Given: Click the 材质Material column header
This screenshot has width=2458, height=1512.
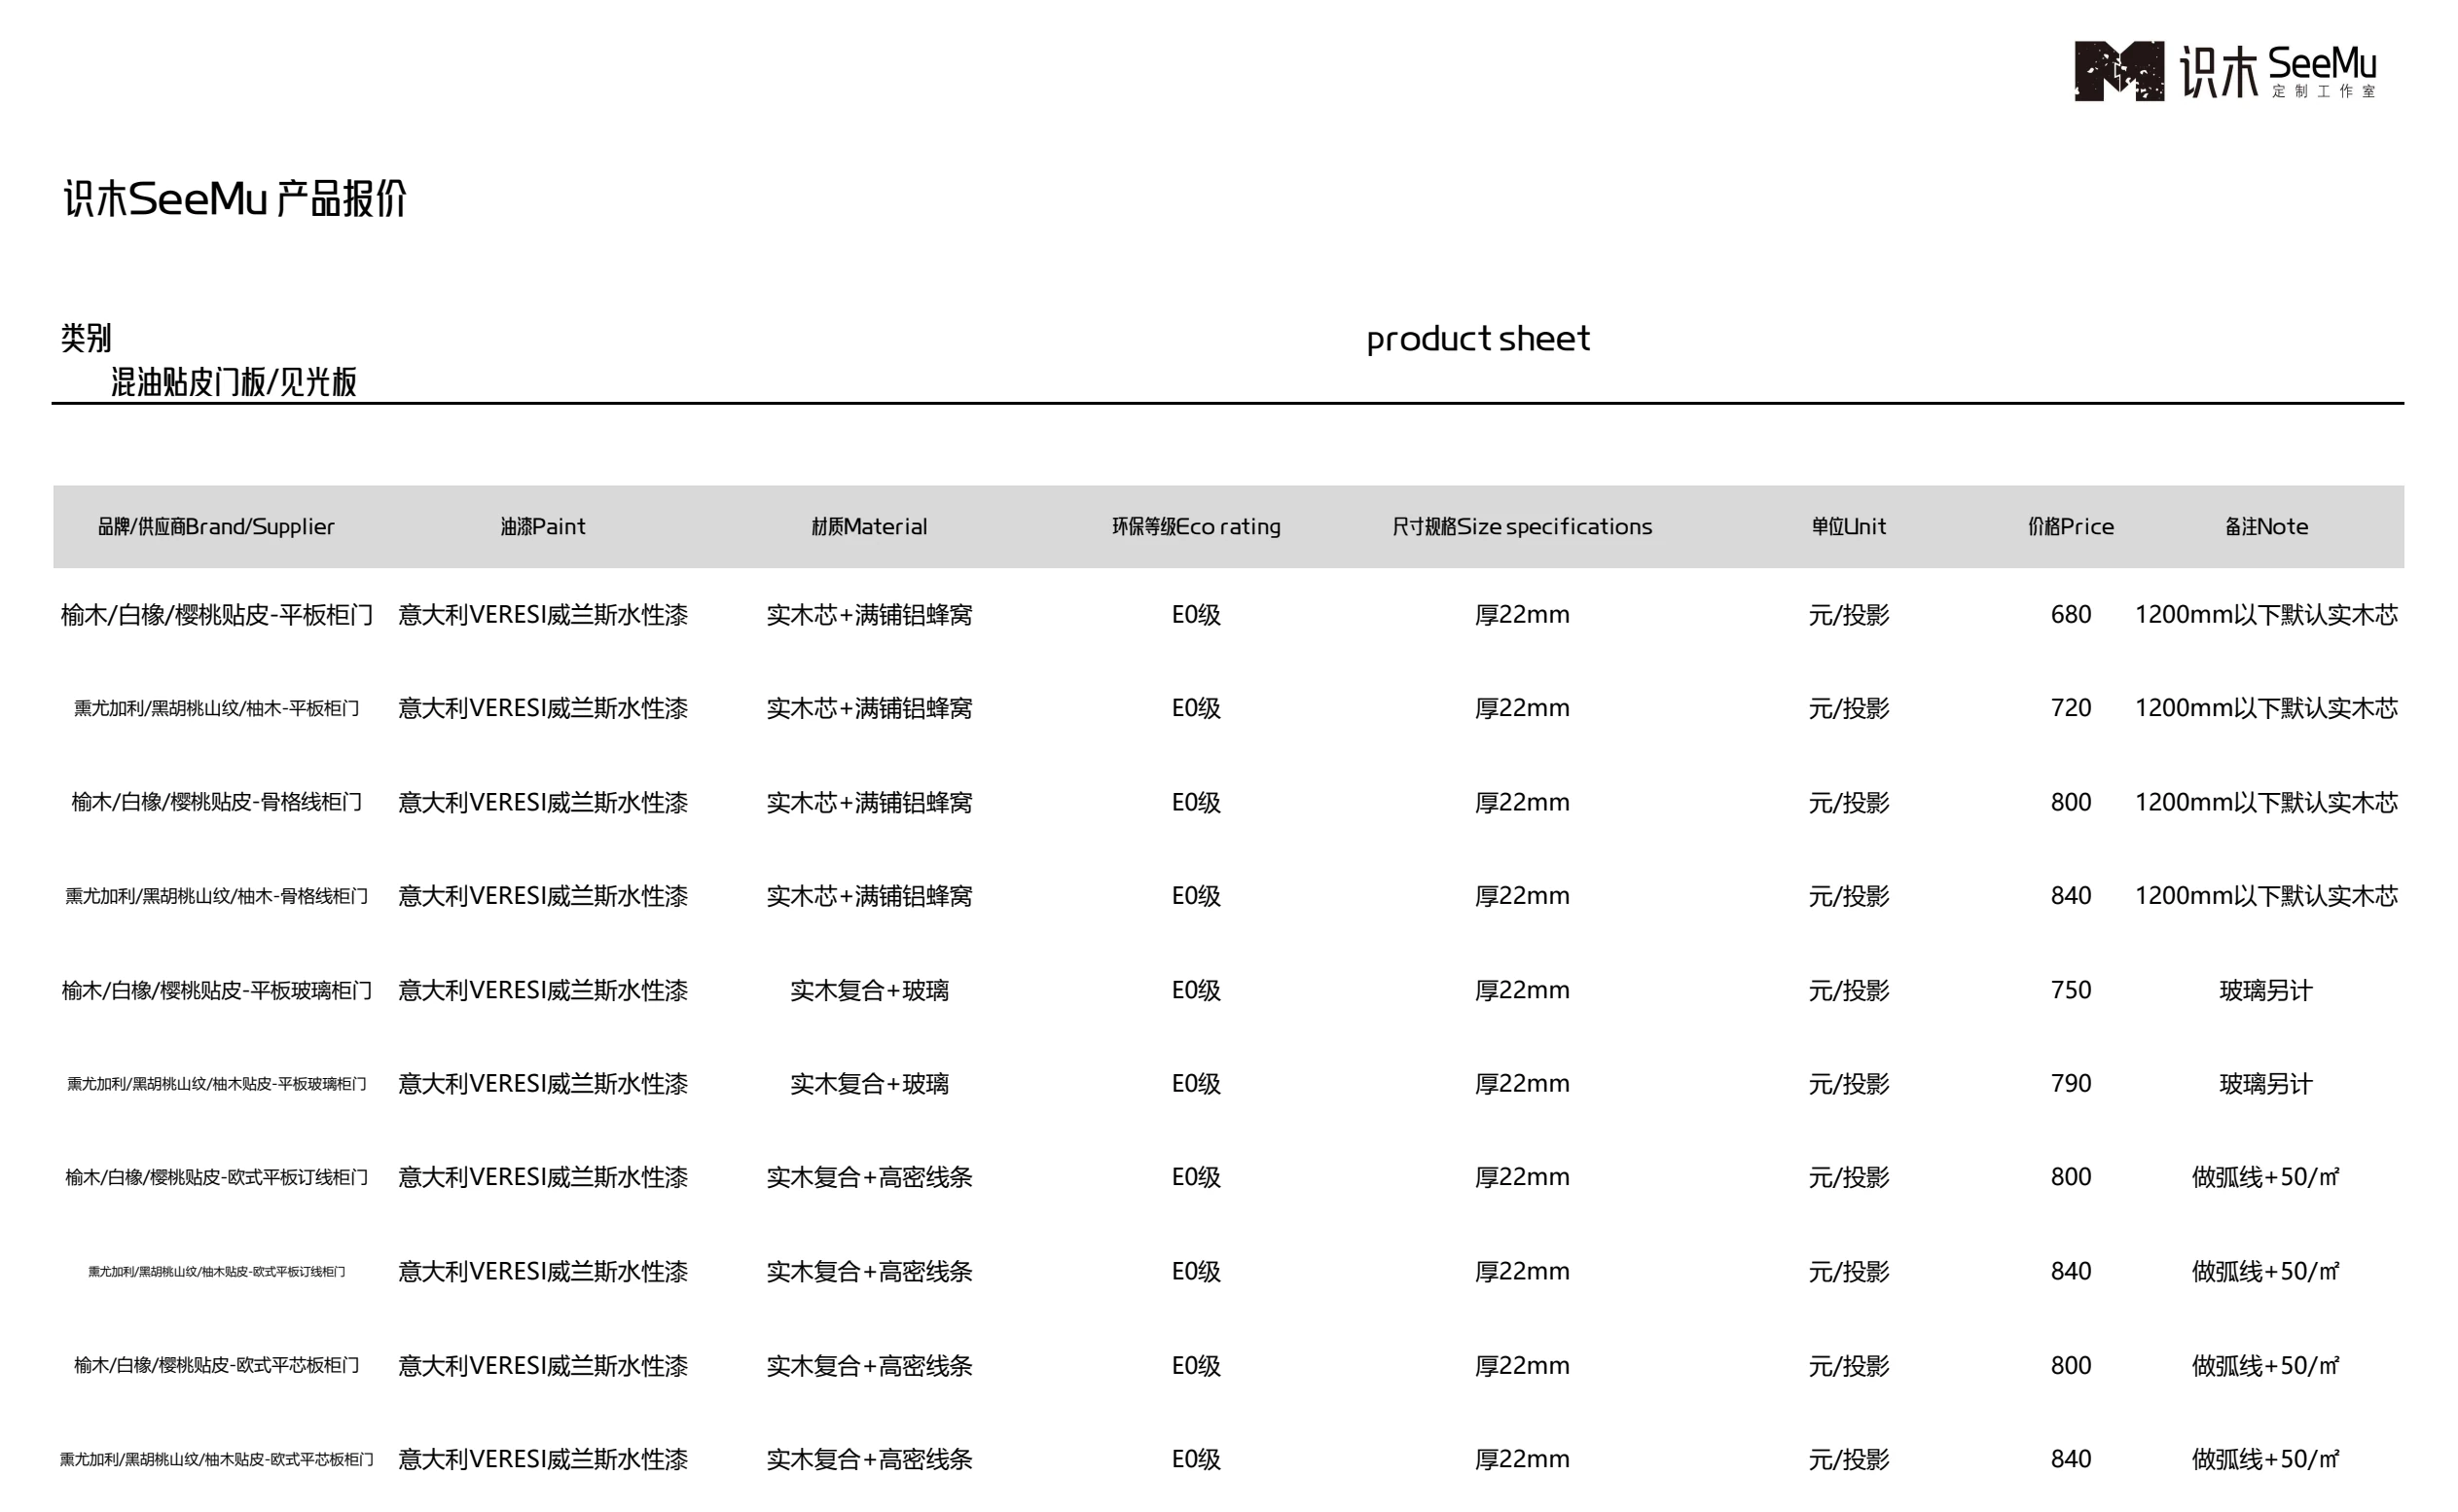Looking at the screenshot, I should [x=869, y=526].
